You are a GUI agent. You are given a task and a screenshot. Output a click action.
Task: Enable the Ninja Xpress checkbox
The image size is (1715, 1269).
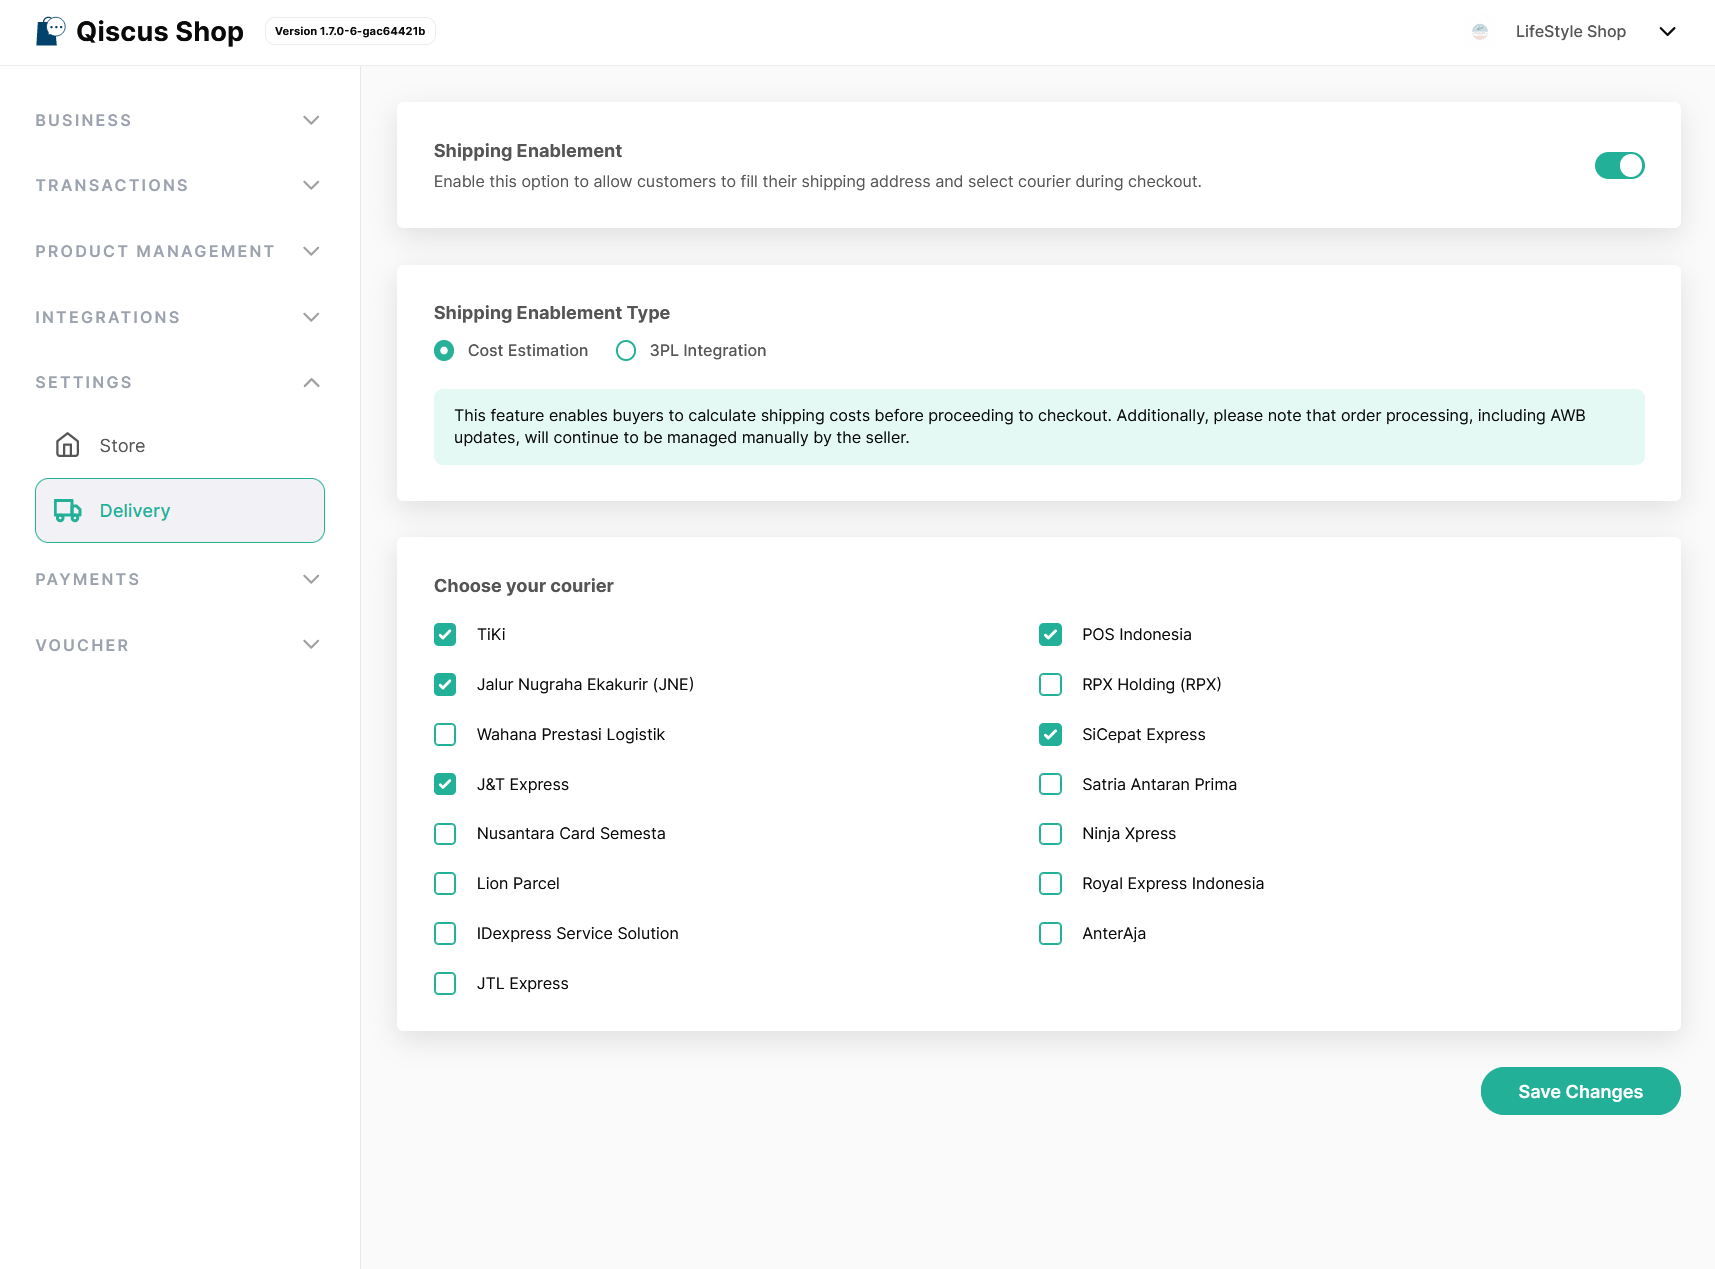pos(1050,834)
